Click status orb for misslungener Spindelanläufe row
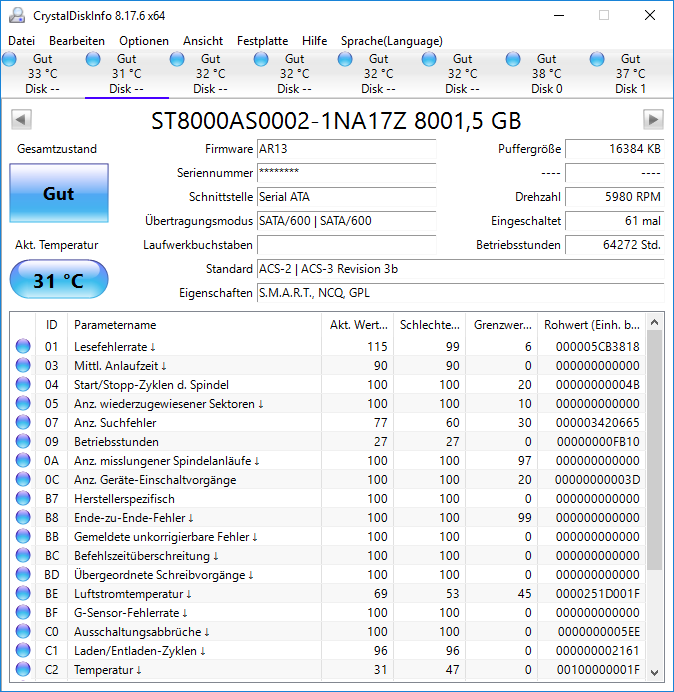Viewport: 674px width, 692px height. click(23, 460)
